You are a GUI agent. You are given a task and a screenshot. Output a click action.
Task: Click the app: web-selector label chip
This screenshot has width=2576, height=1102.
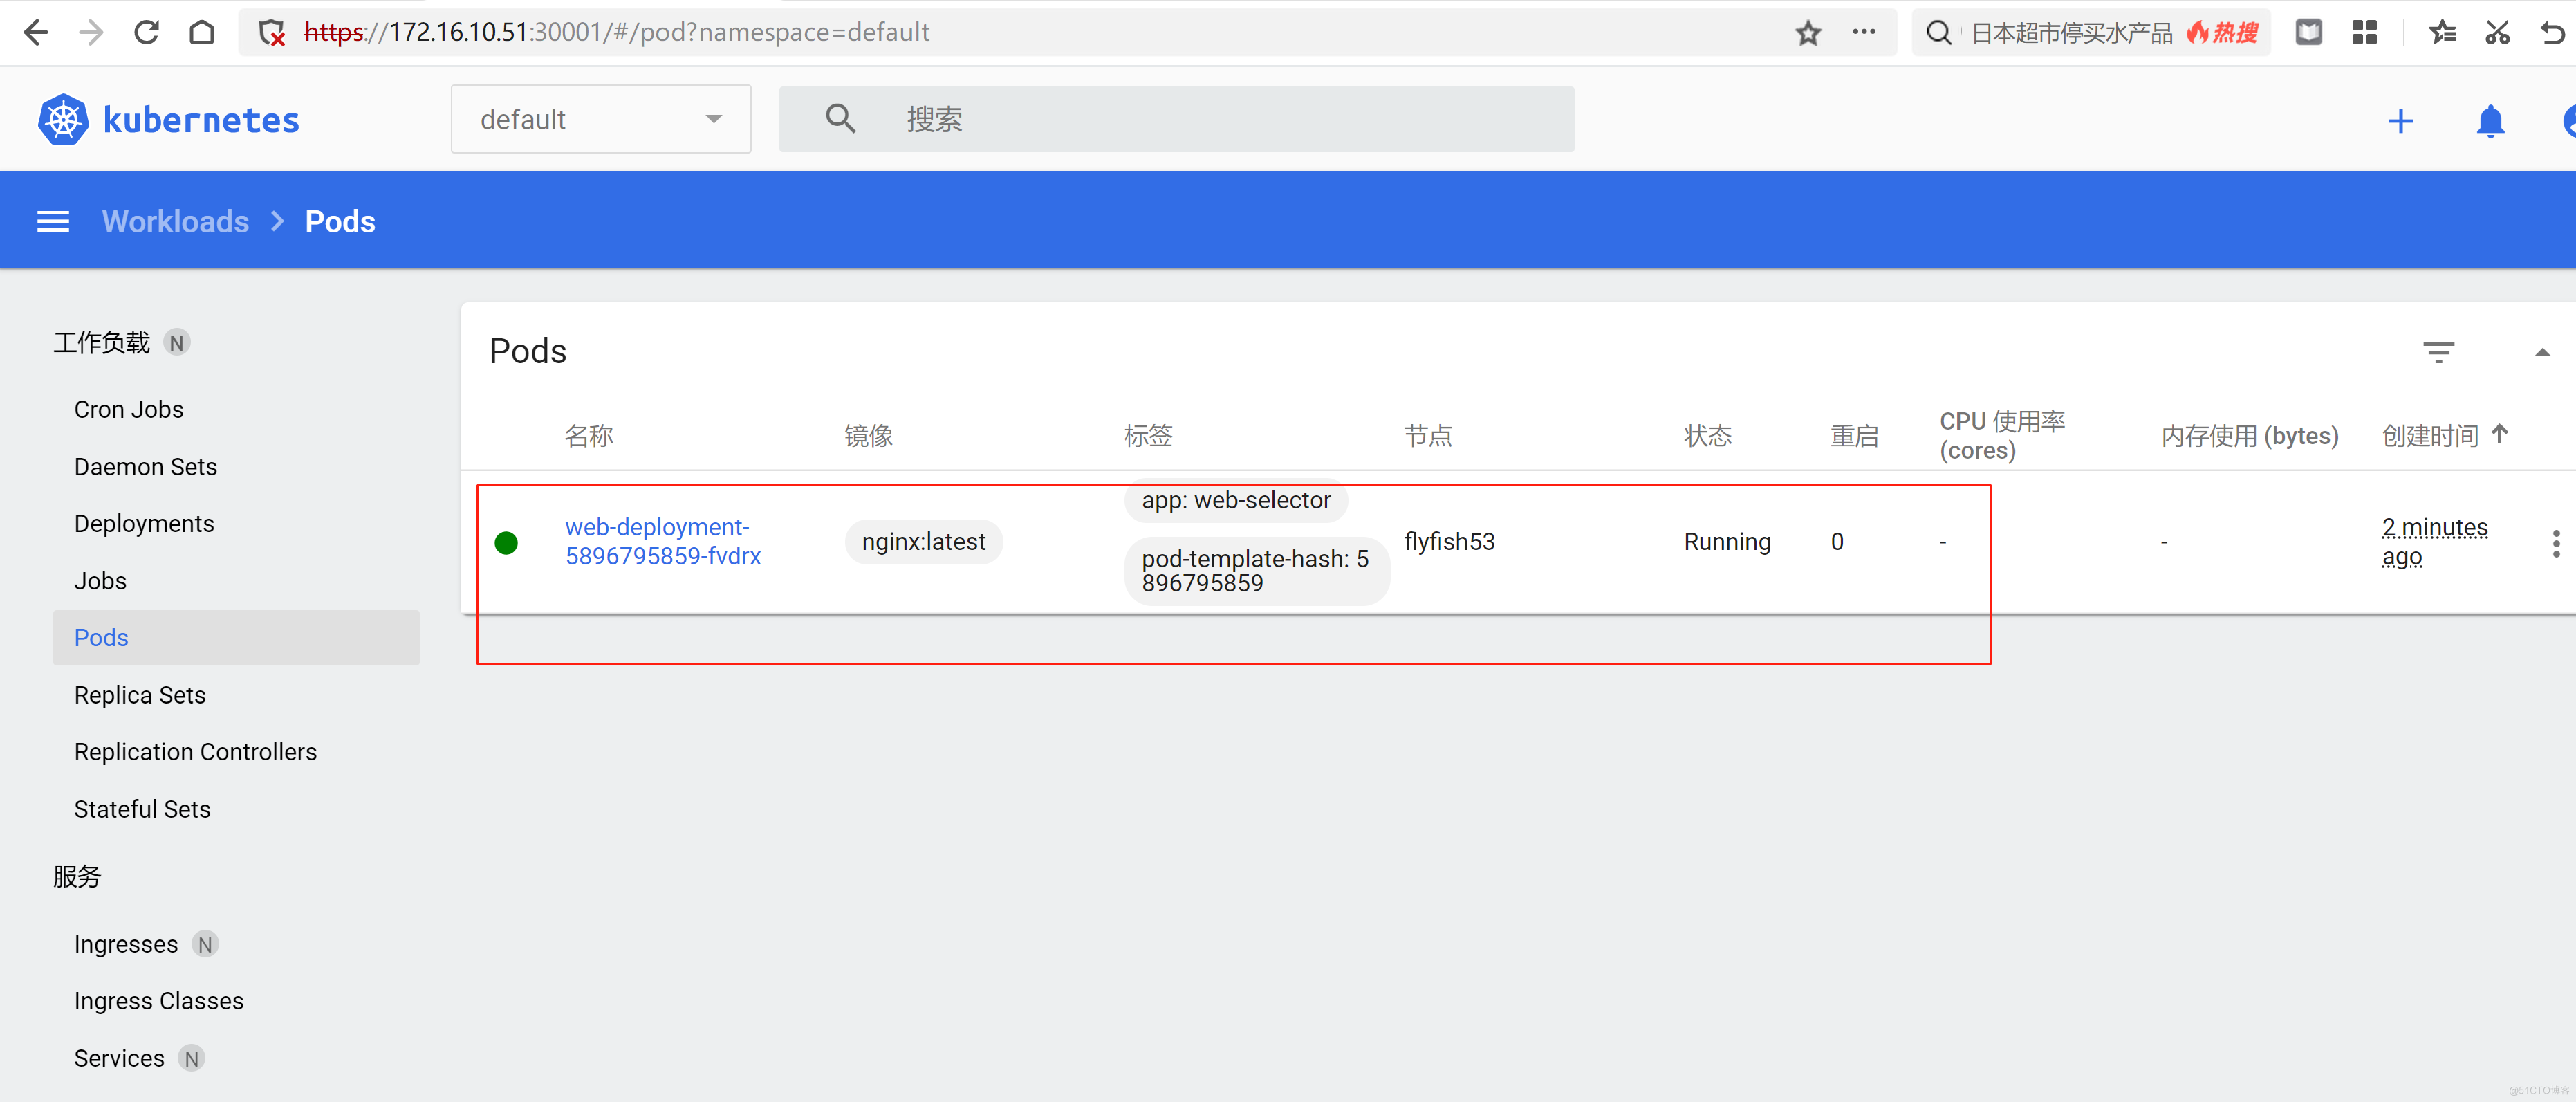(1236, 501)
